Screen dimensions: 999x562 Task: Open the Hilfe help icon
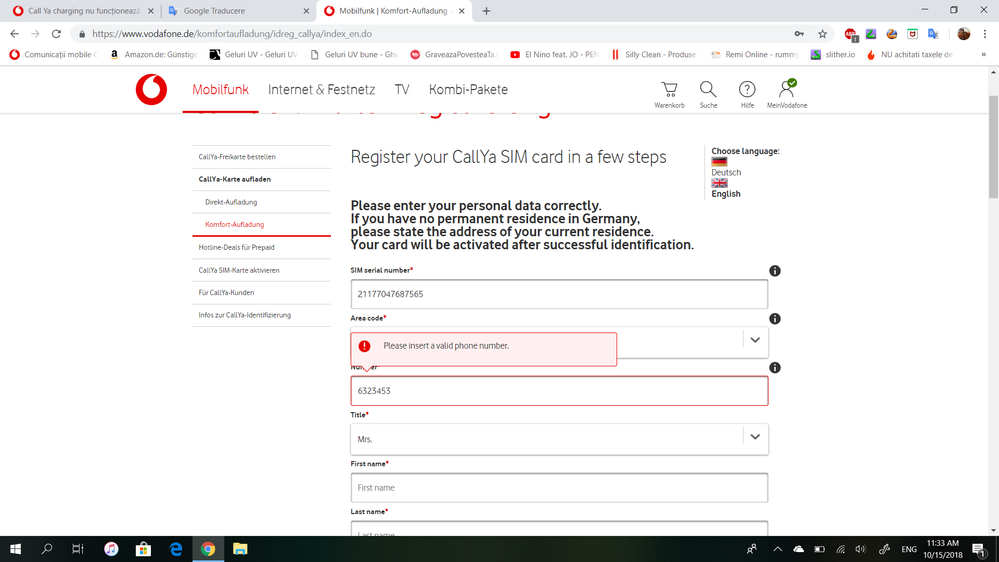pos(747,94)
